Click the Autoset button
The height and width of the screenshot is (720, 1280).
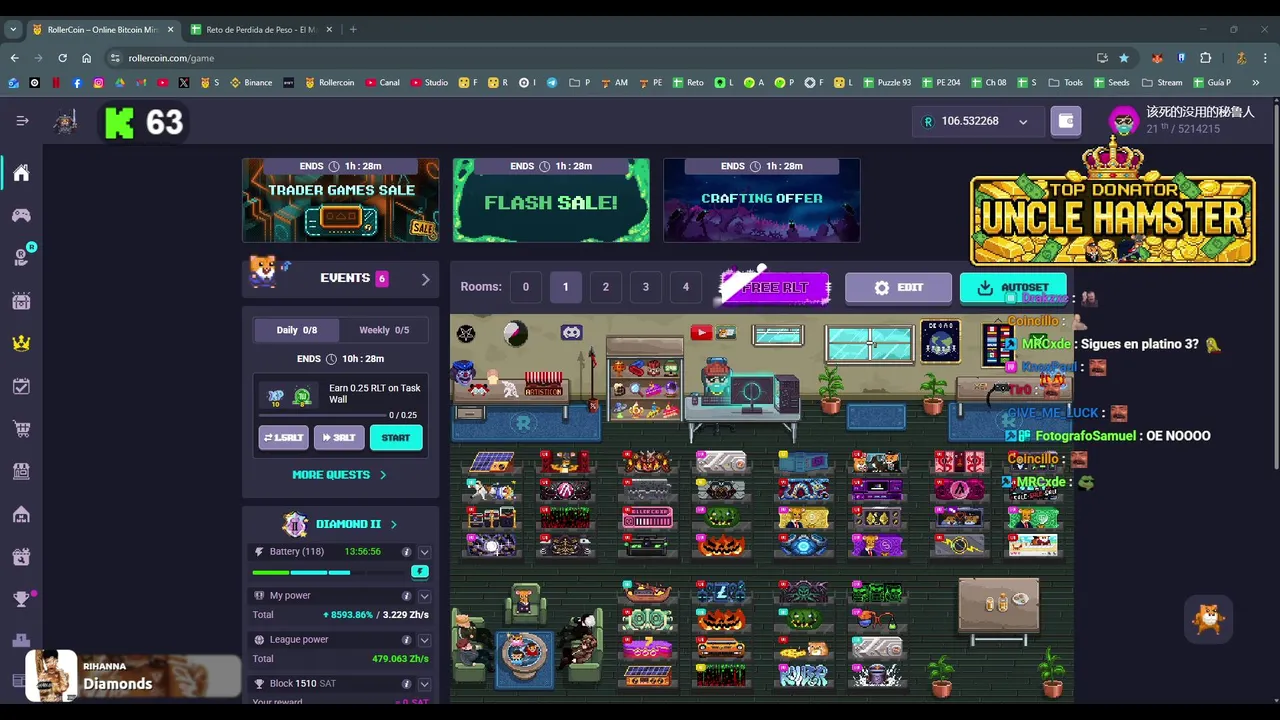[1012, 288]
